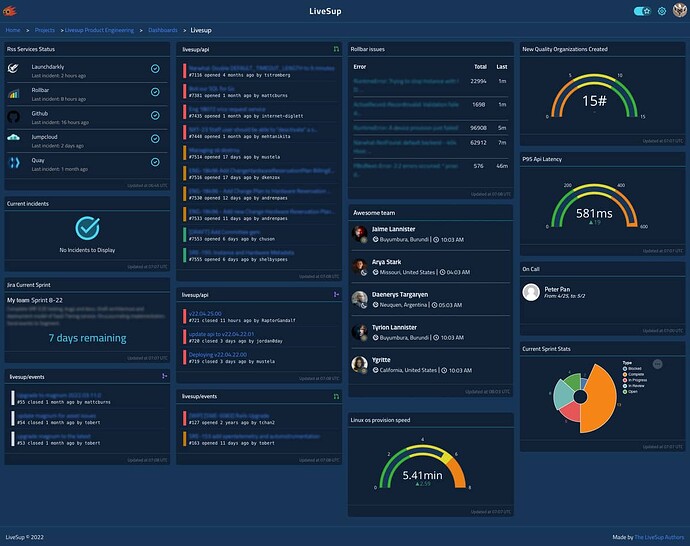This screenshot has width=690, height=546.
Task: Toggle the In Progress legend item
Action: [635, 380]
